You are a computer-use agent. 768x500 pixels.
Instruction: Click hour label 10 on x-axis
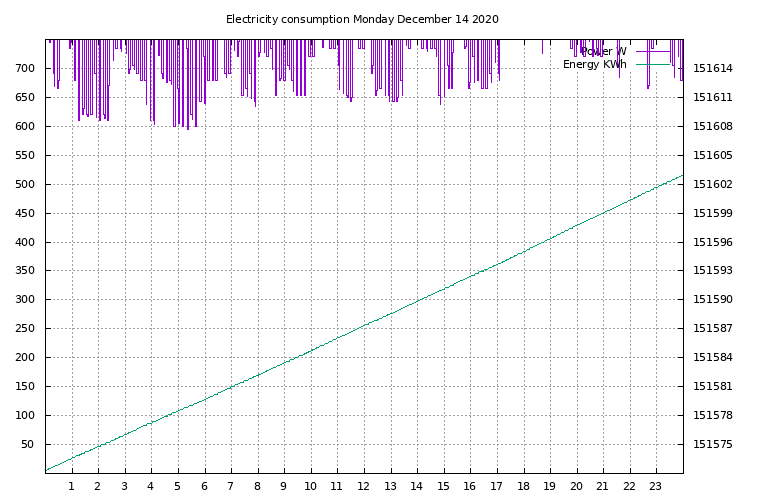pos(310,486)
